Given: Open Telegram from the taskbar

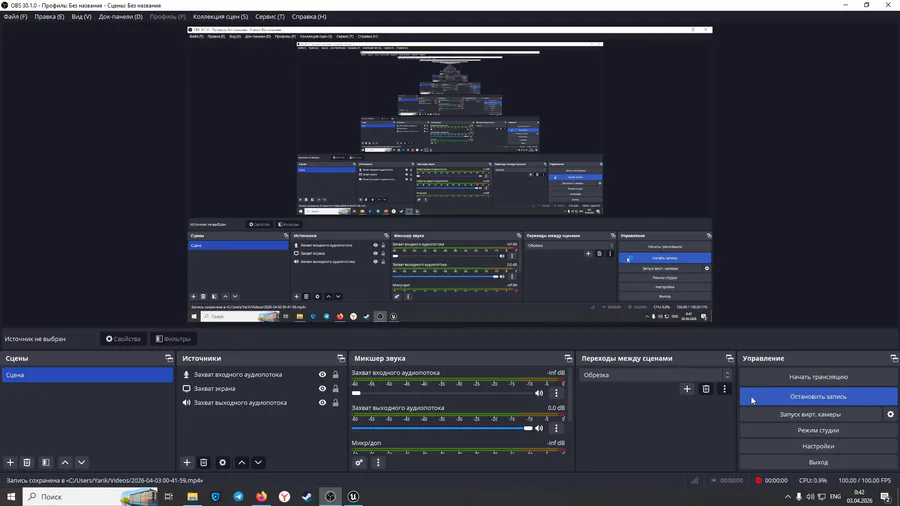Looking at the screenshot, I should click(238, 497).
